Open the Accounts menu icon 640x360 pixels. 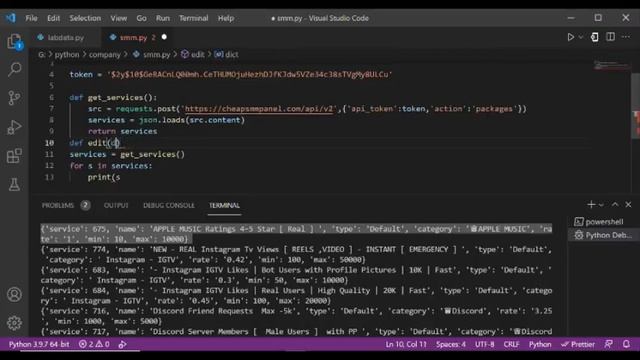[14, 294]
